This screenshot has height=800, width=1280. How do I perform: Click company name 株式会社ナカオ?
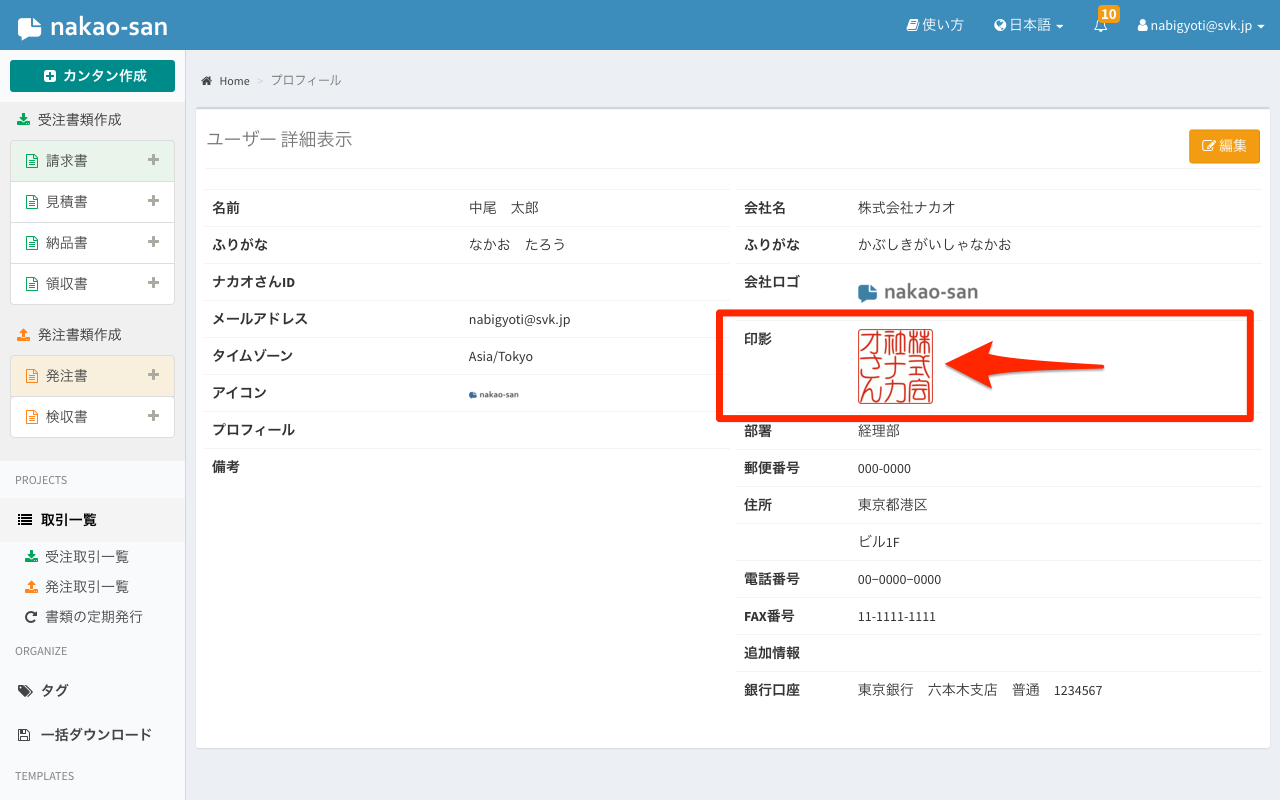(907, 208)
